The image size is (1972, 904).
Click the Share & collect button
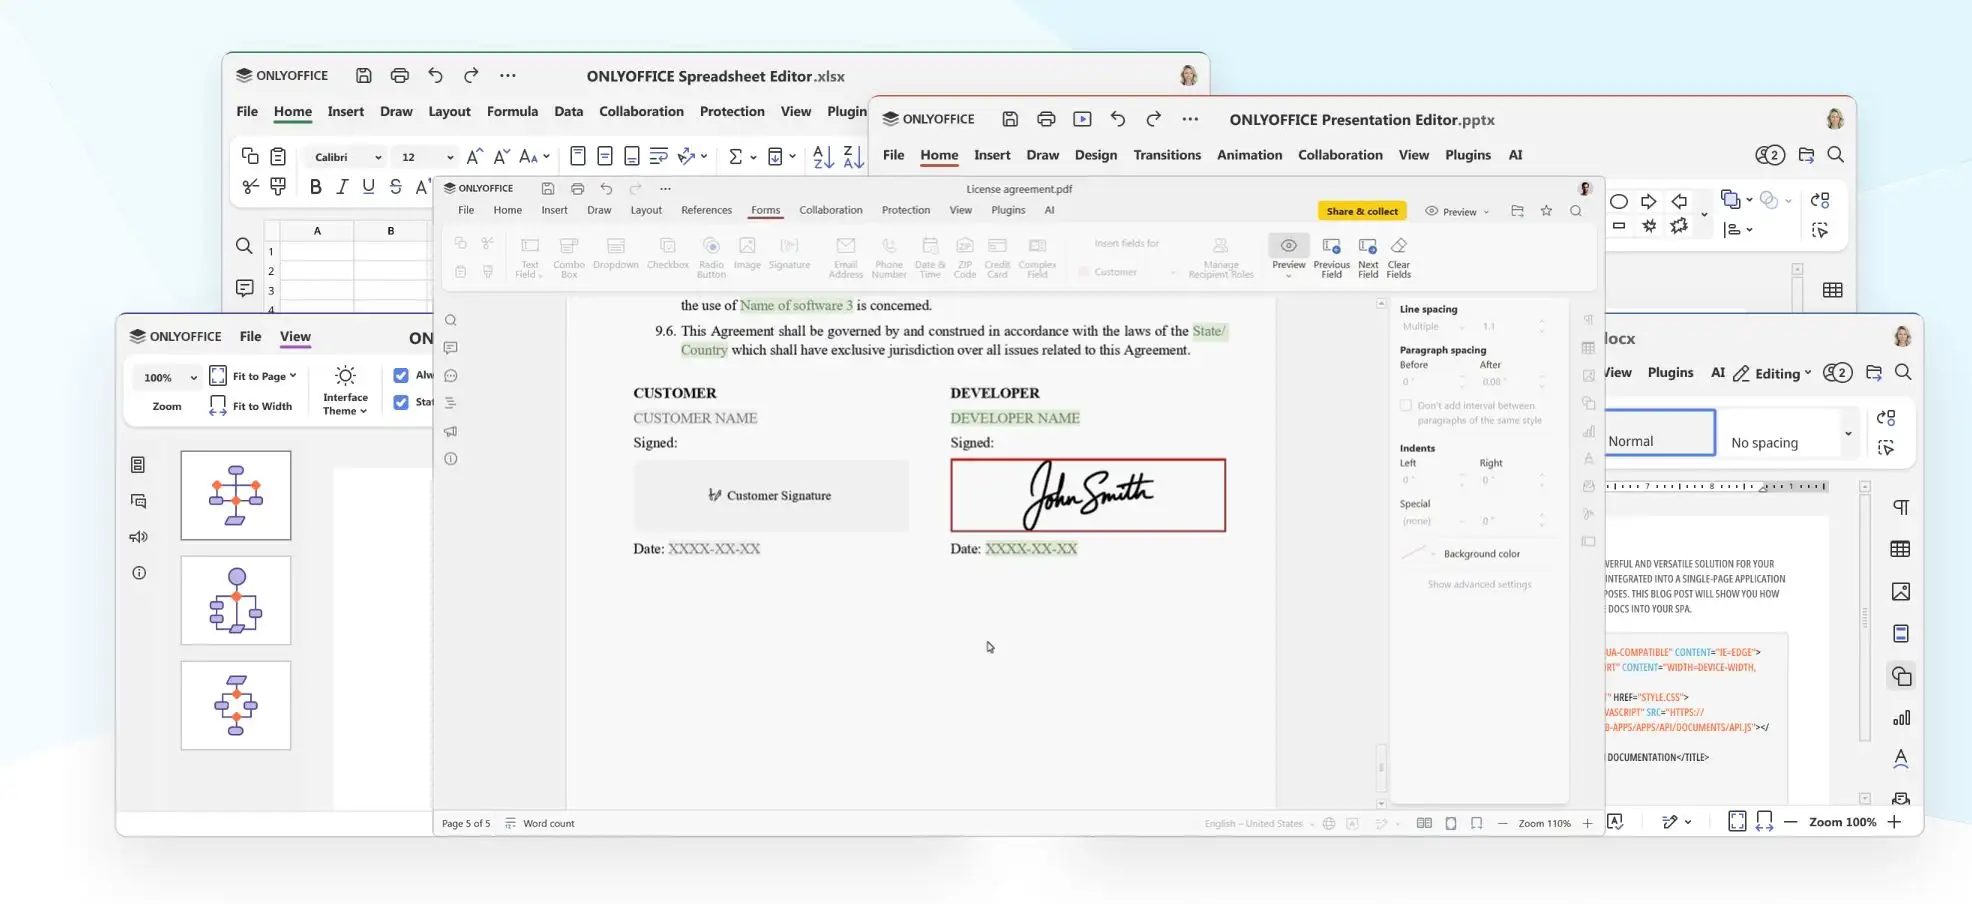1362,211
